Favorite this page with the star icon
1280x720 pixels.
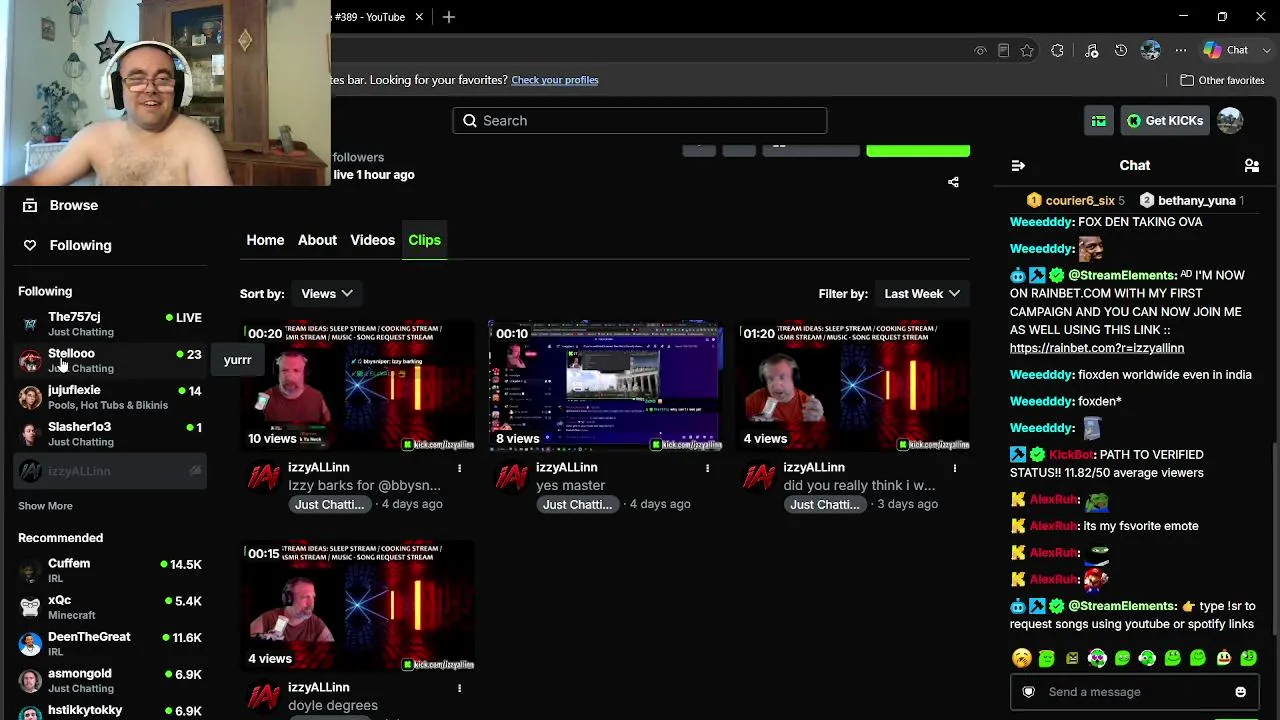[1027, 51]
